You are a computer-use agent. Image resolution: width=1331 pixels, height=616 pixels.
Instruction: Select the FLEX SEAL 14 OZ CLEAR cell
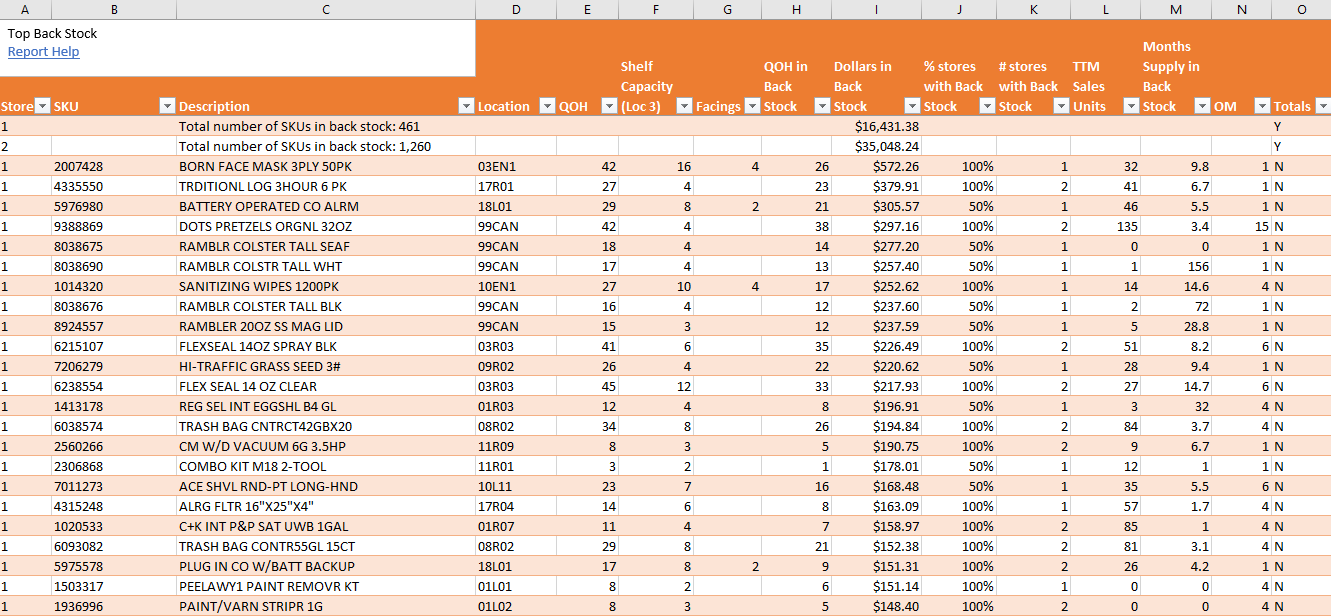[326, 386]
